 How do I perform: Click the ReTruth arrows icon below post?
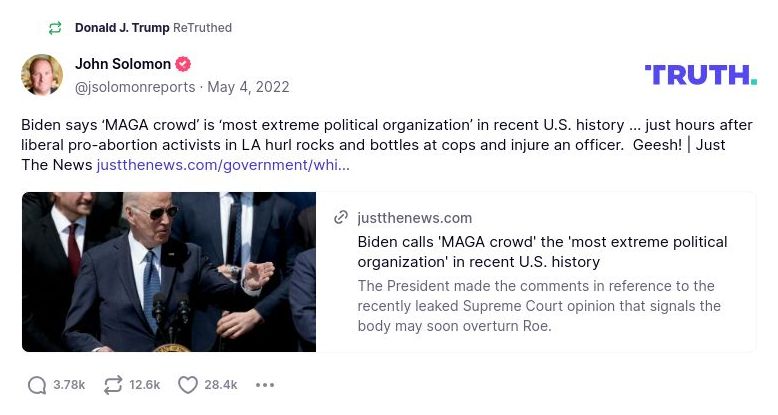(113, 385)
